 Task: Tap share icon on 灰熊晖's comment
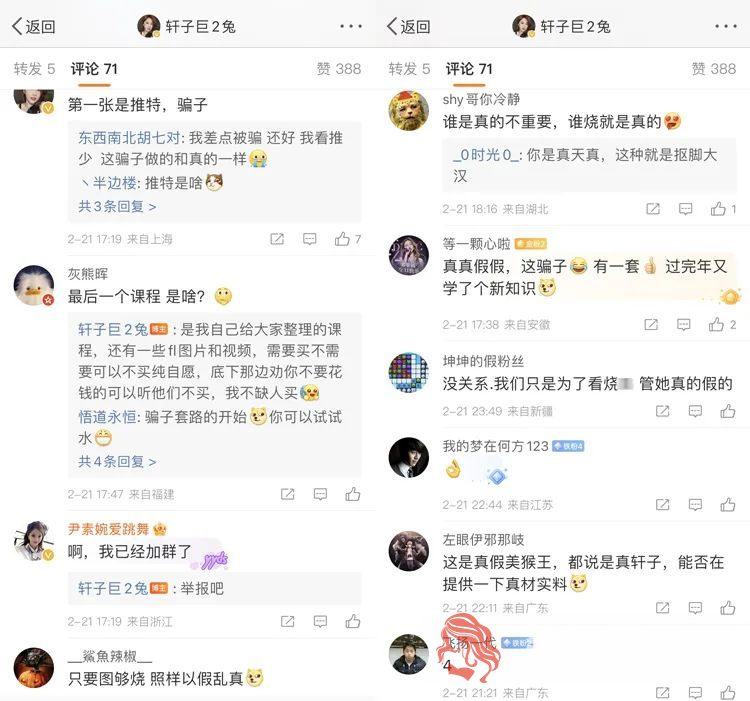pos(287,494)
